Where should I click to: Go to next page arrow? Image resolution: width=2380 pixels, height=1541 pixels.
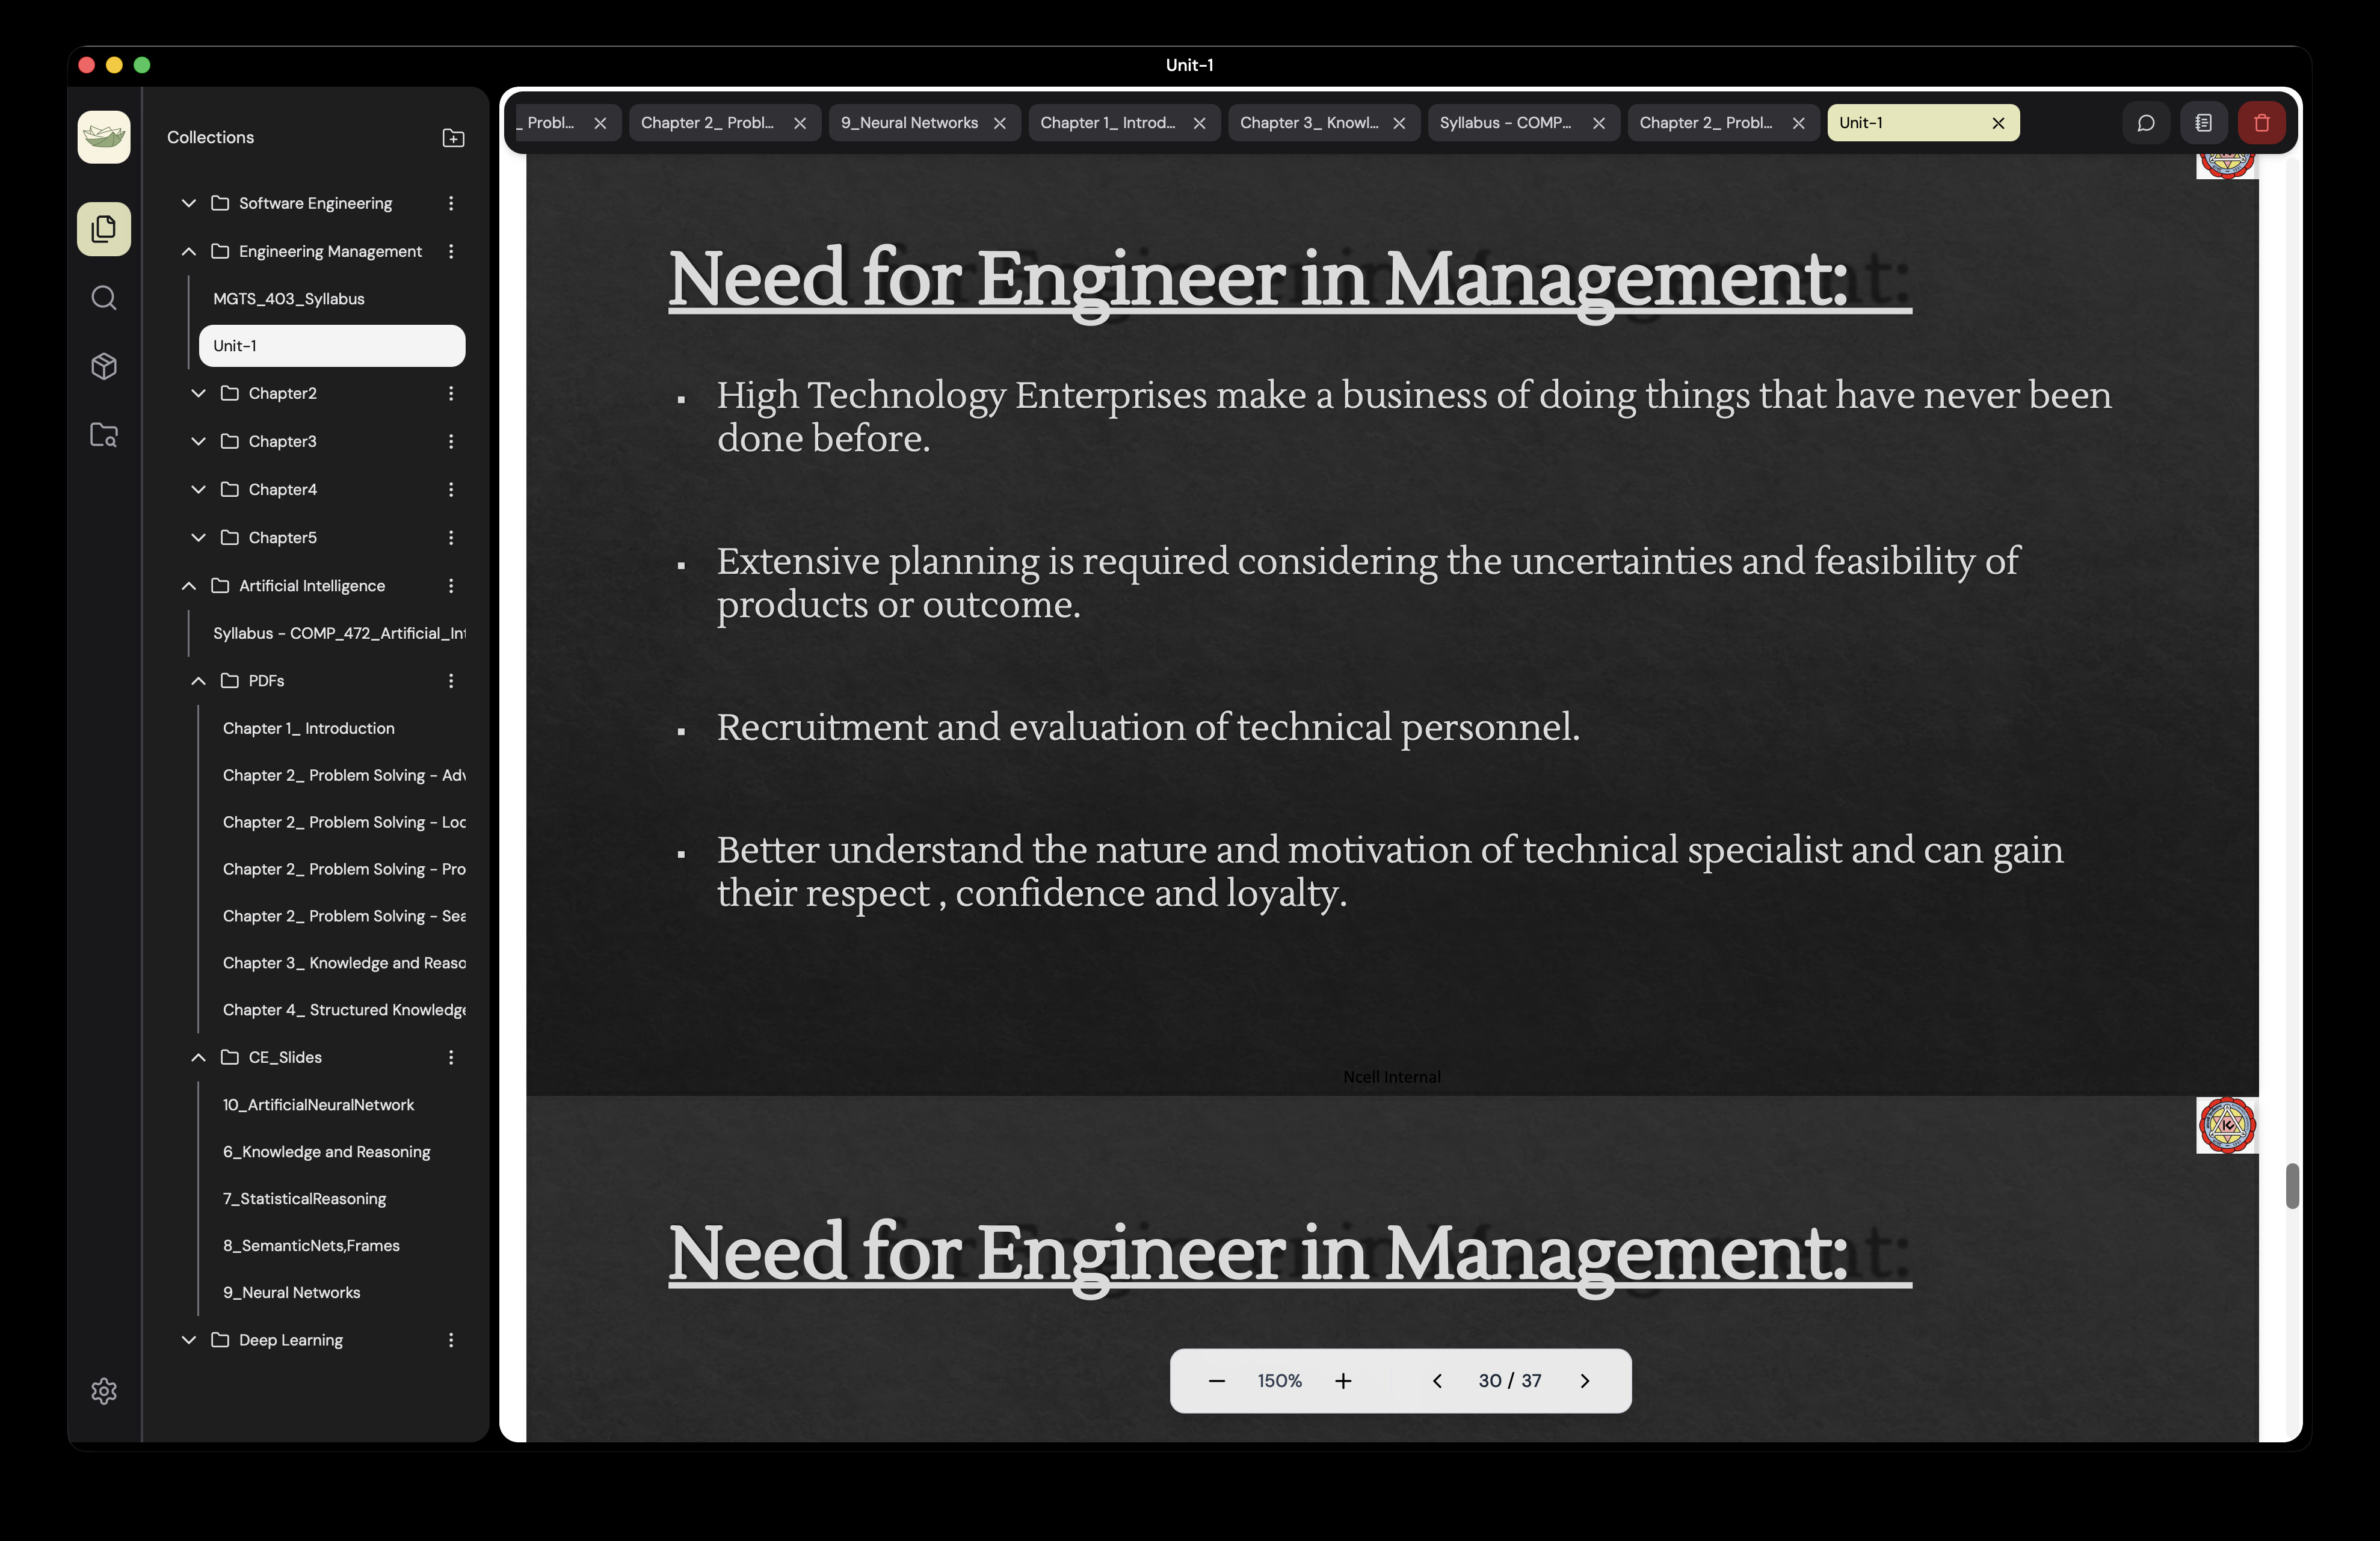coord(1584,1381)
